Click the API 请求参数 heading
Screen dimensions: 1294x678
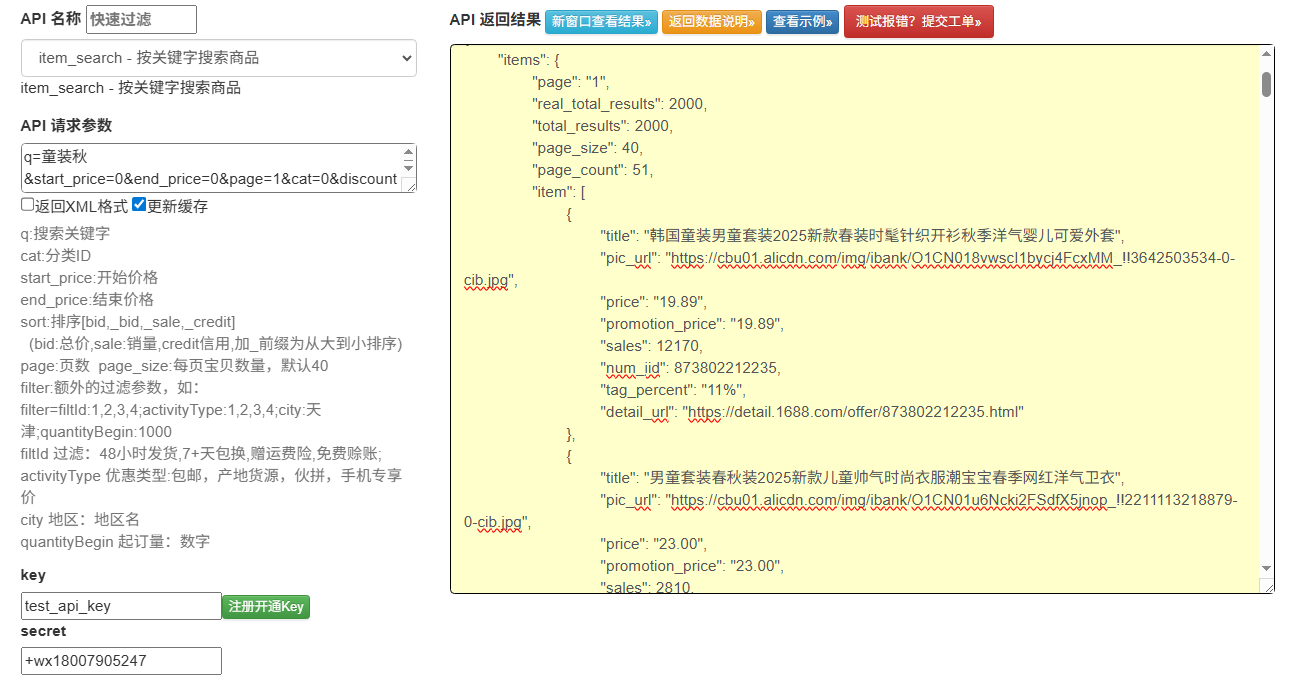(x=67, y=125)
